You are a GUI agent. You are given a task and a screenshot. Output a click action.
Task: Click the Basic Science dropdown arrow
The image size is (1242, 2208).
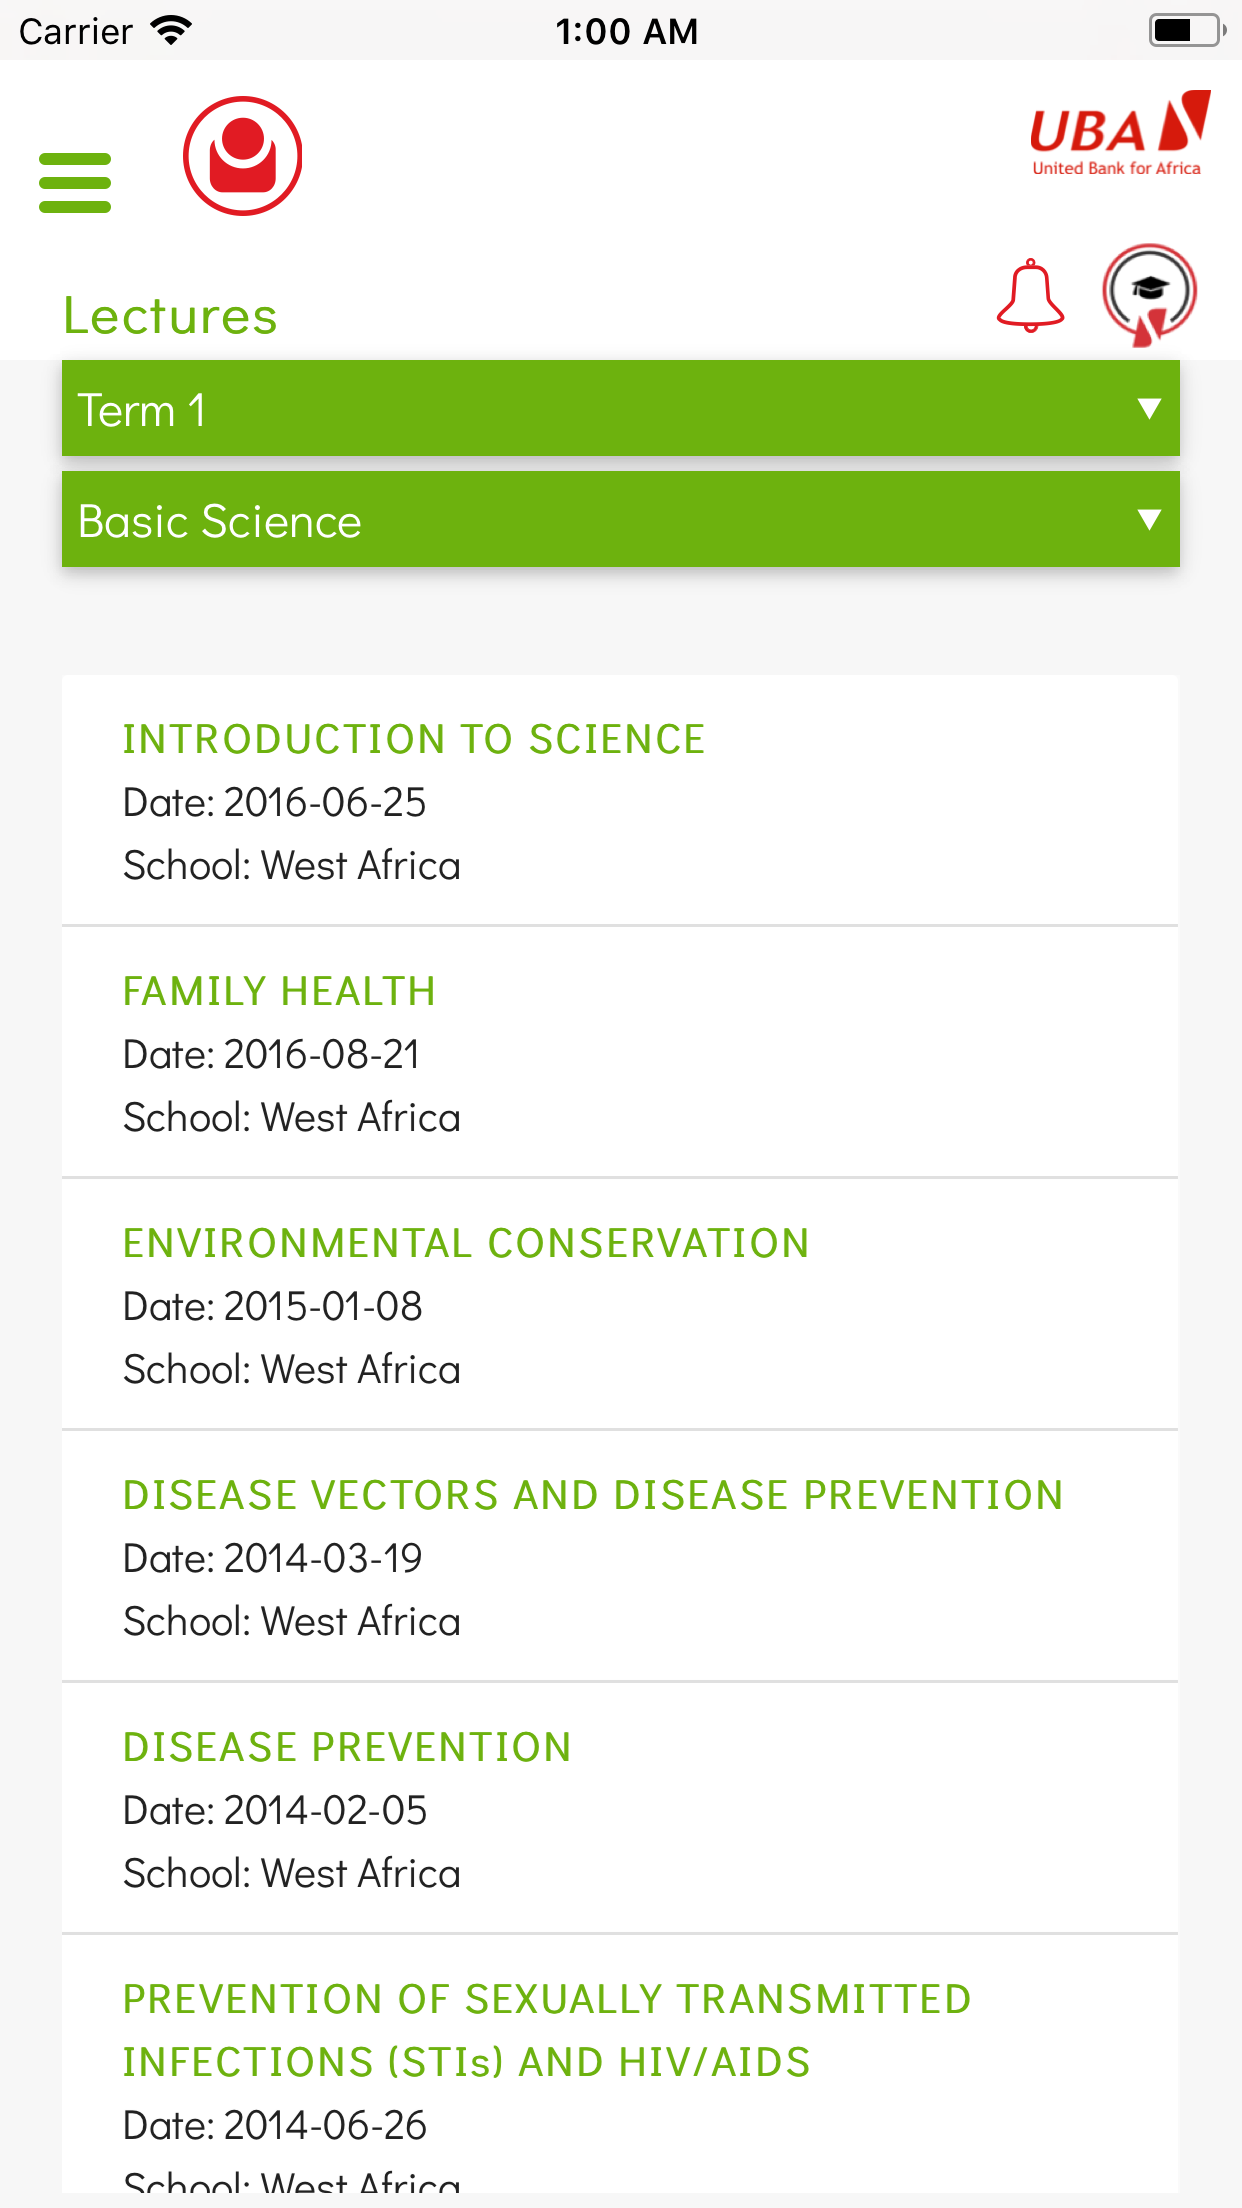[x=1149, y=520]
